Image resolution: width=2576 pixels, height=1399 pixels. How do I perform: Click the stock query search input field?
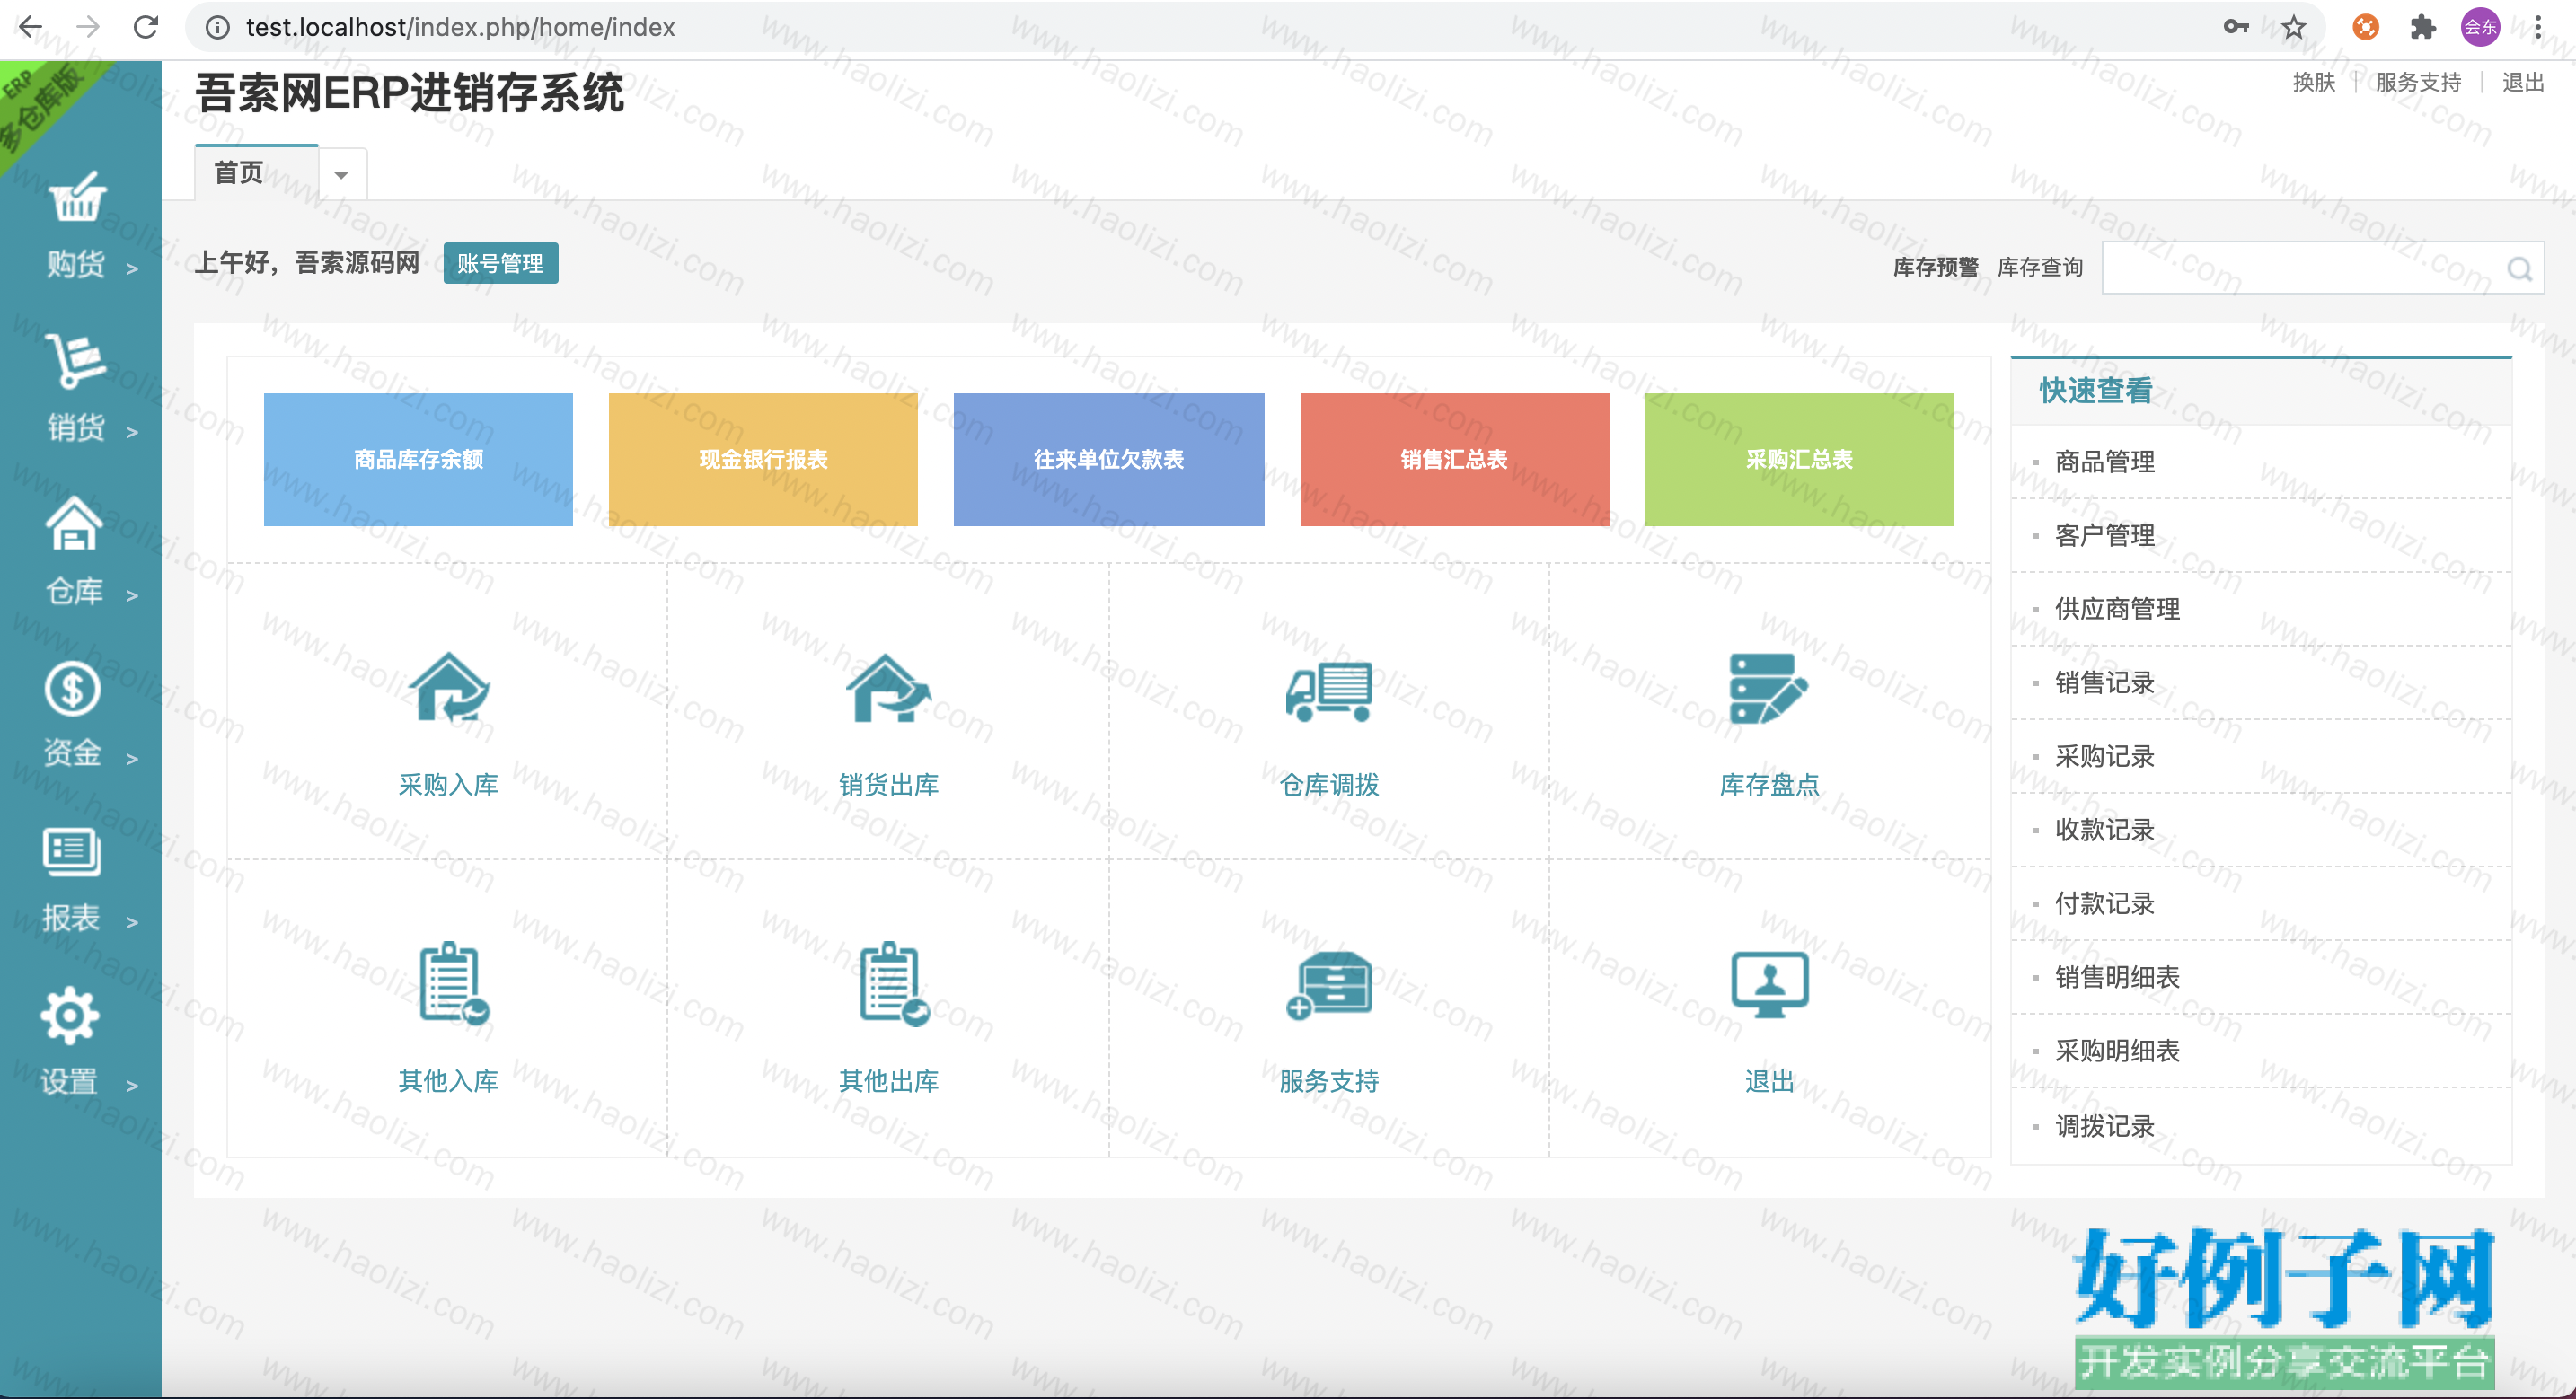click(x=2322, y=268)
